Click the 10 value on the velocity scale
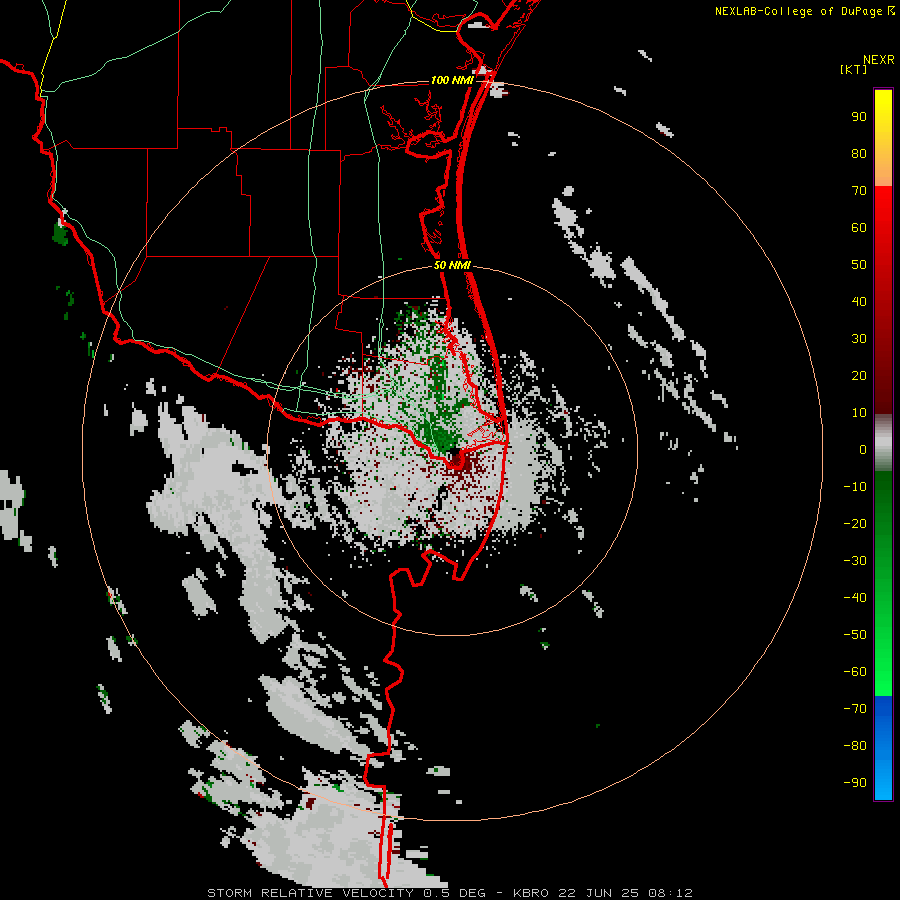 point(859,413)
